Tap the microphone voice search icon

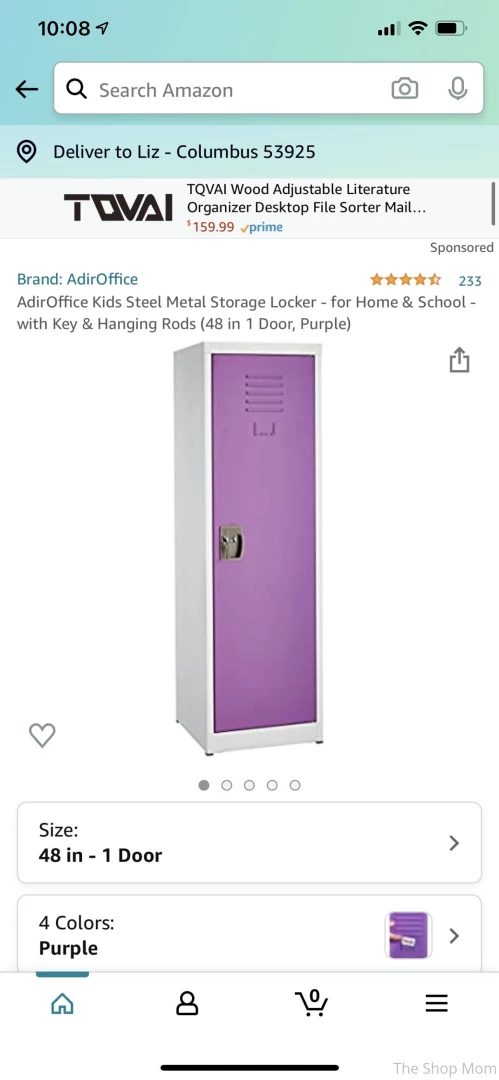click(x=458, y=89)
